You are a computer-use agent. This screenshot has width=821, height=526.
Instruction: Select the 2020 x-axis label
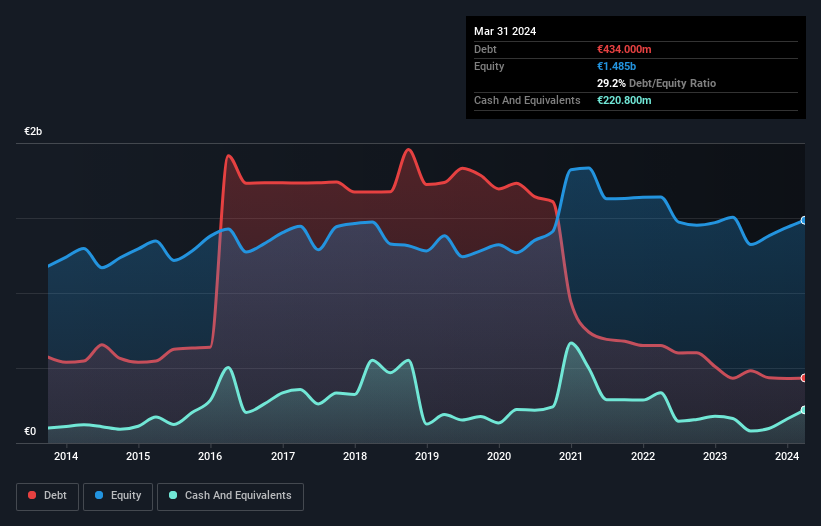pyautogui.click(x=499, y=456)
